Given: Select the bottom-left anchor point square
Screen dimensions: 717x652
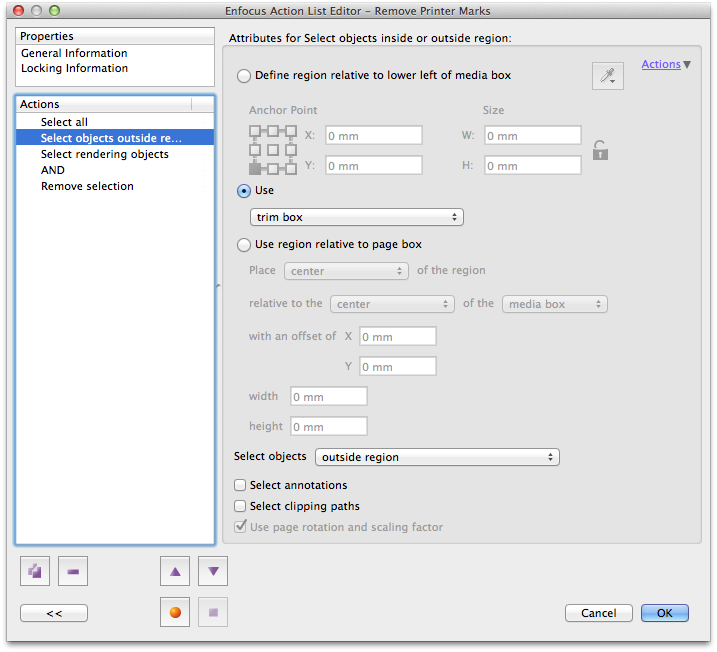Looking at the screenshot, I should (255, 169).
